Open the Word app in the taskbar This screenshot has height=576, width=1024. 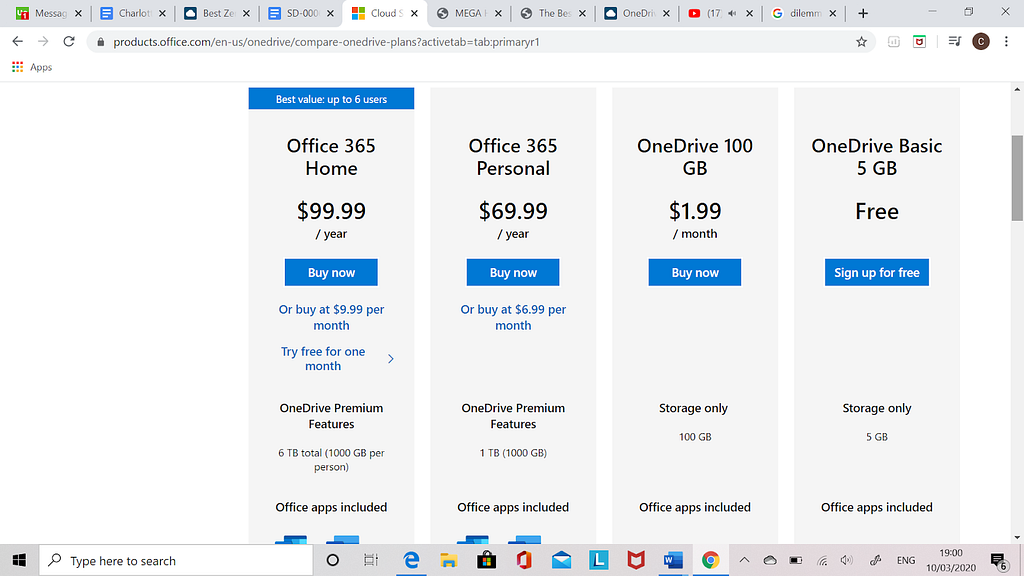click(673, 560)
